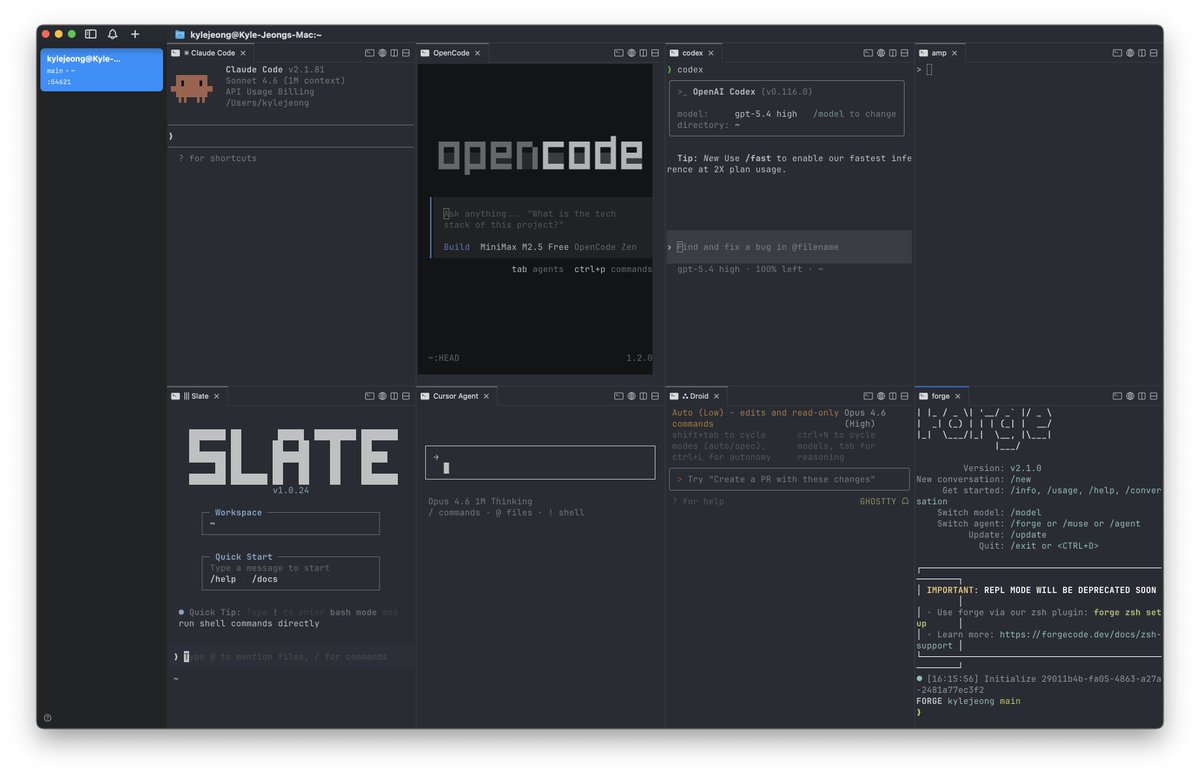Split Slate pane to the right

[394, 396]
